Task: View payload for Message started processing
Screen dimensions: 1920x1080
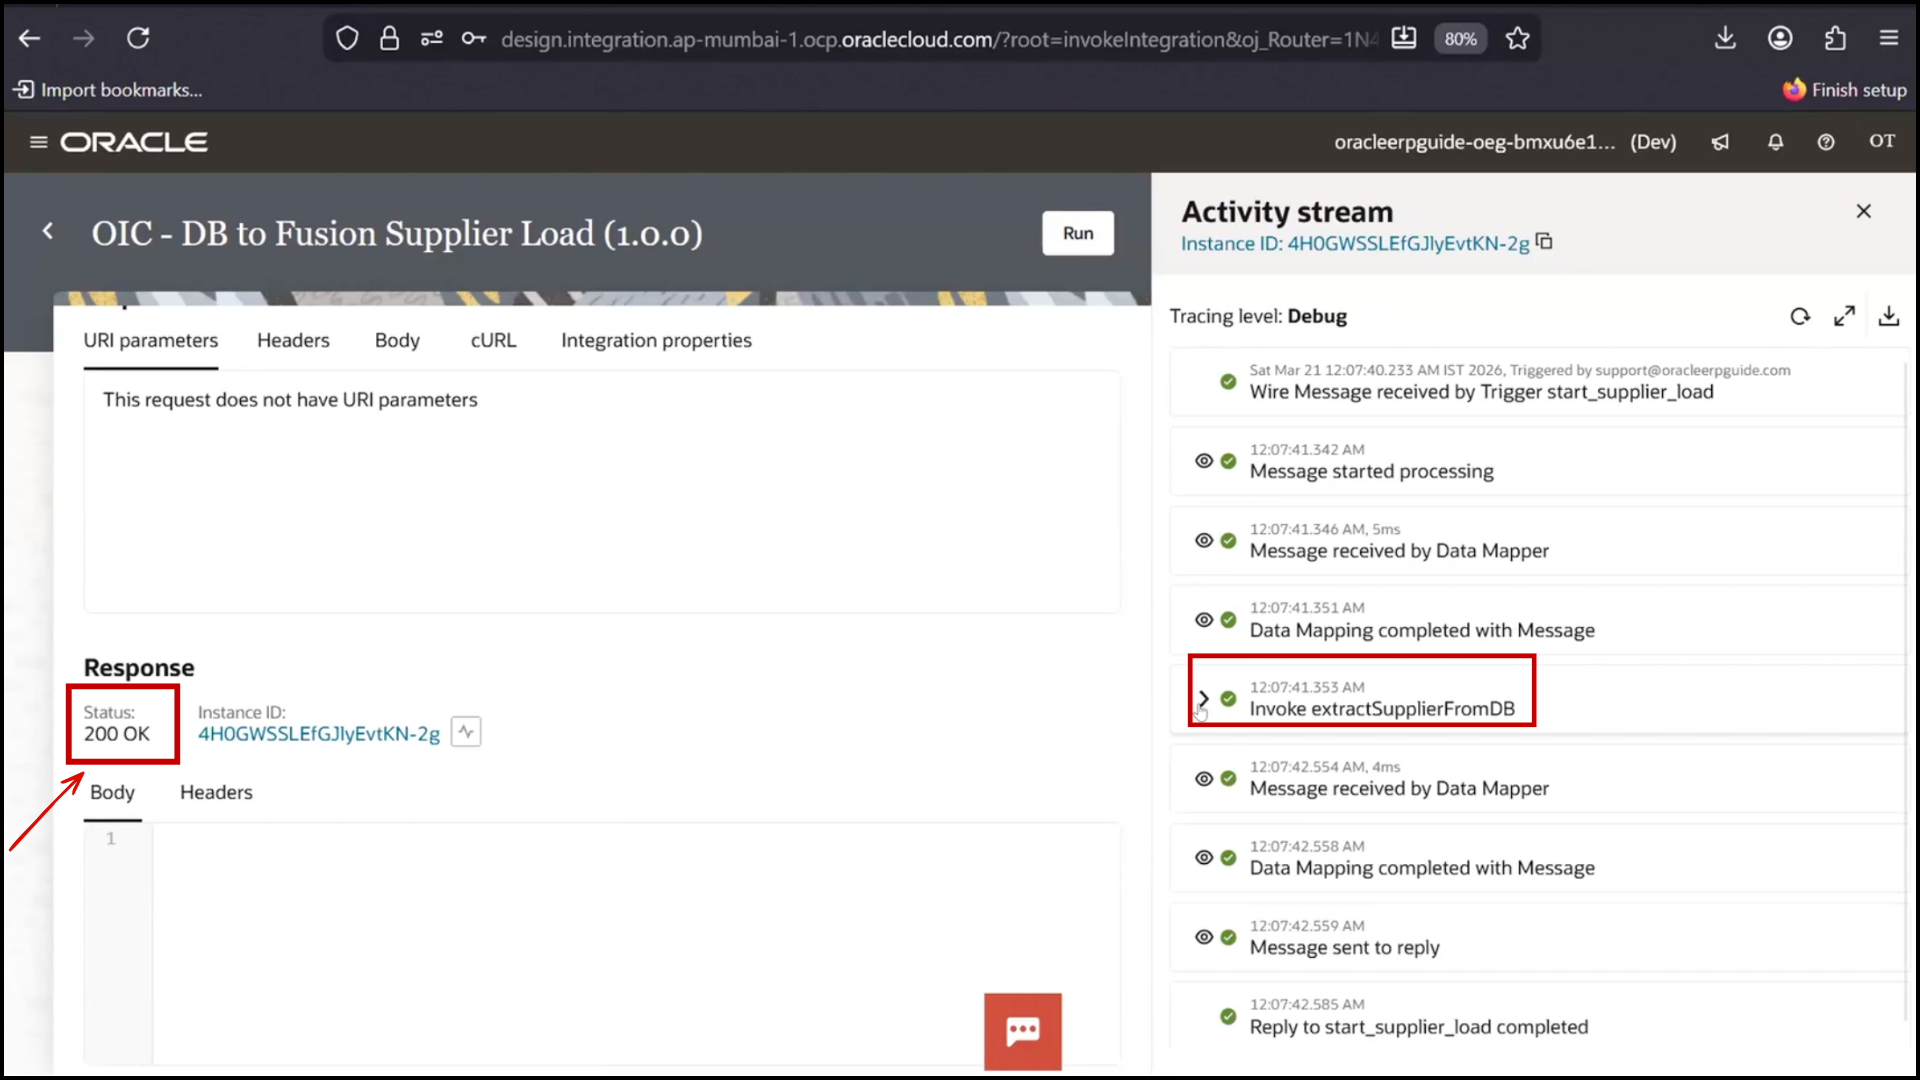Action: [x=1204, y=461]
